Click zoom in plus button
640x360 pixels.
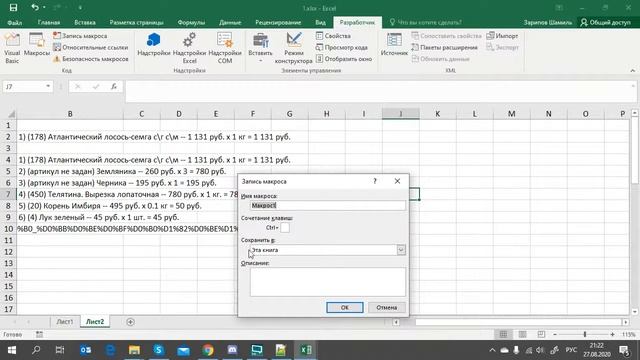(612, 334)
